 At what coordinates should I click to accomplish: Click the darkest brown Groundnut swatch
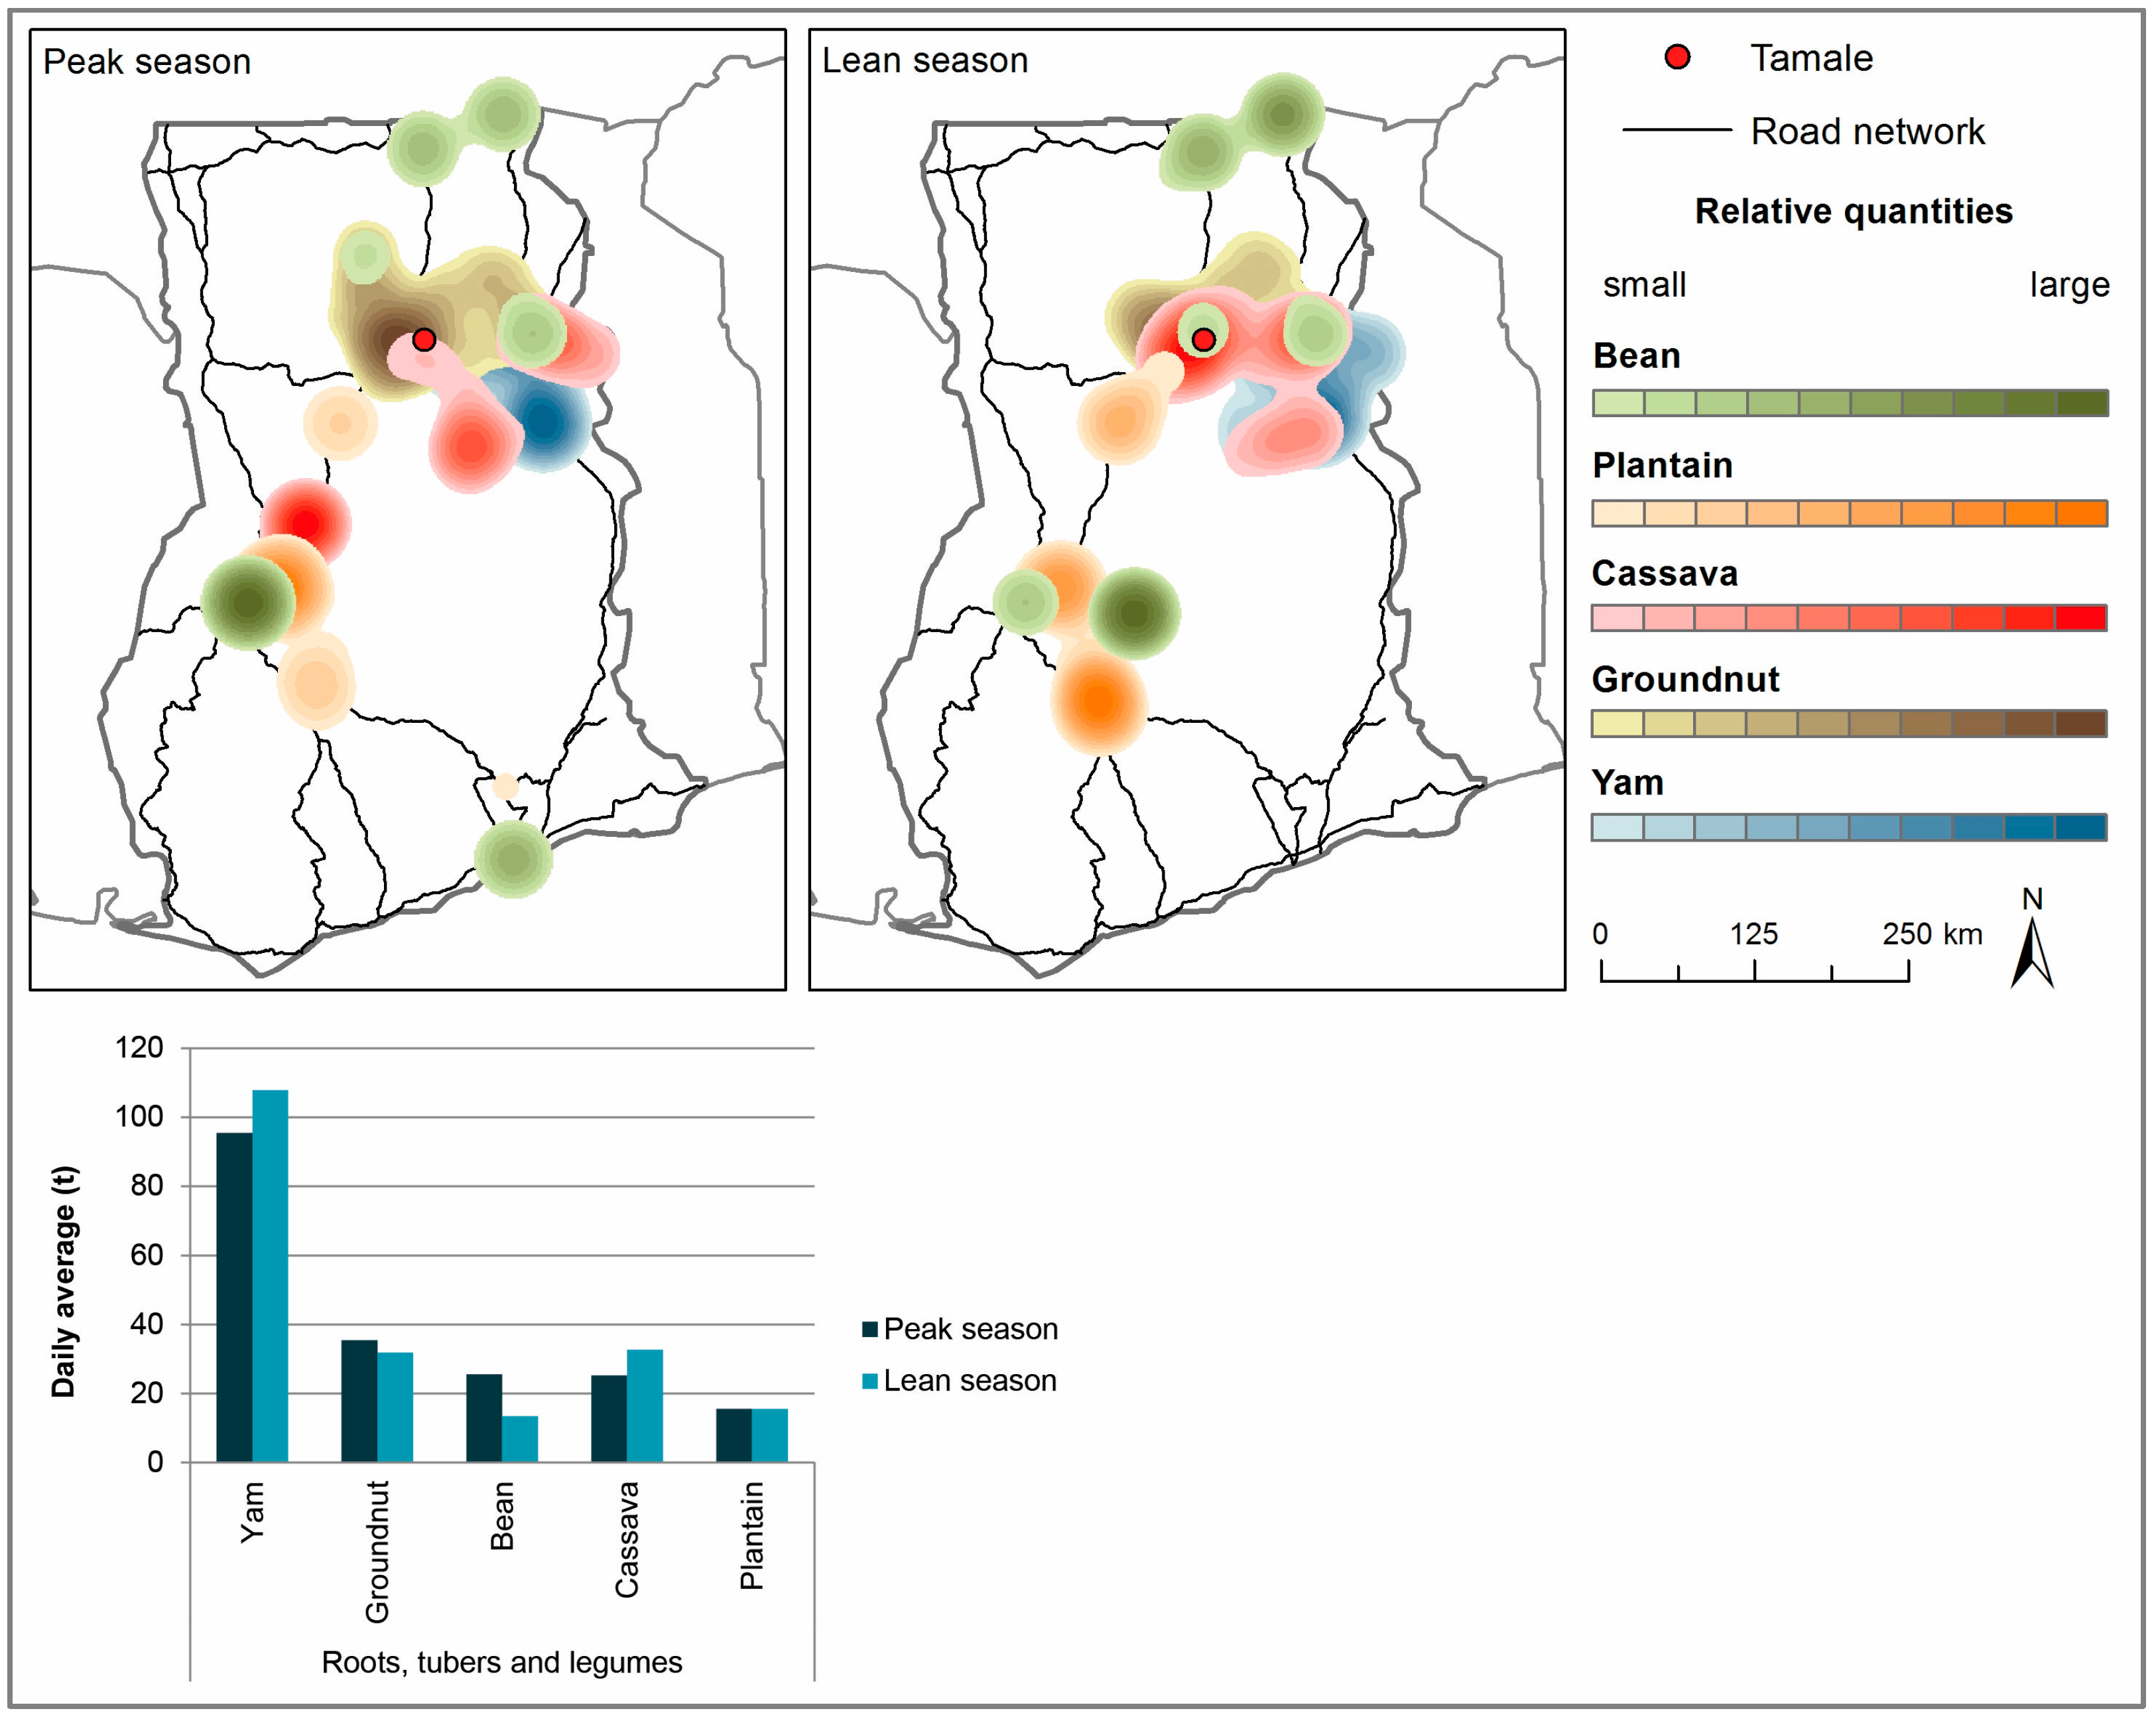pyautogui.click(x=2081, y=723)
